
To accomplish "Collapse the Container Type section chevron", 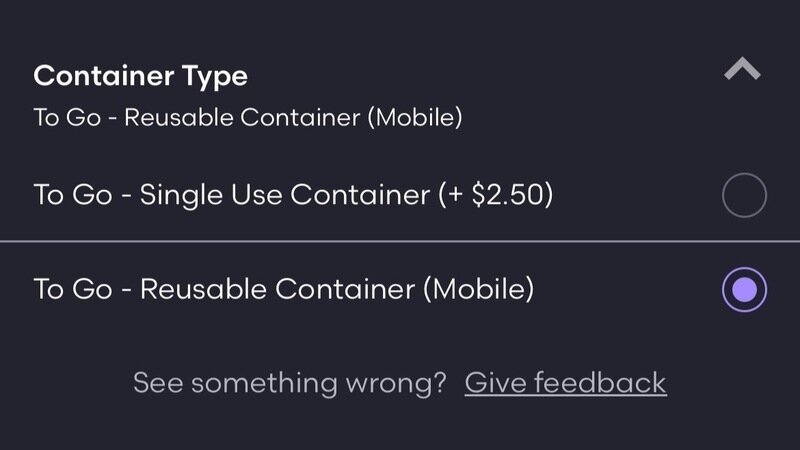I will 743,70.
